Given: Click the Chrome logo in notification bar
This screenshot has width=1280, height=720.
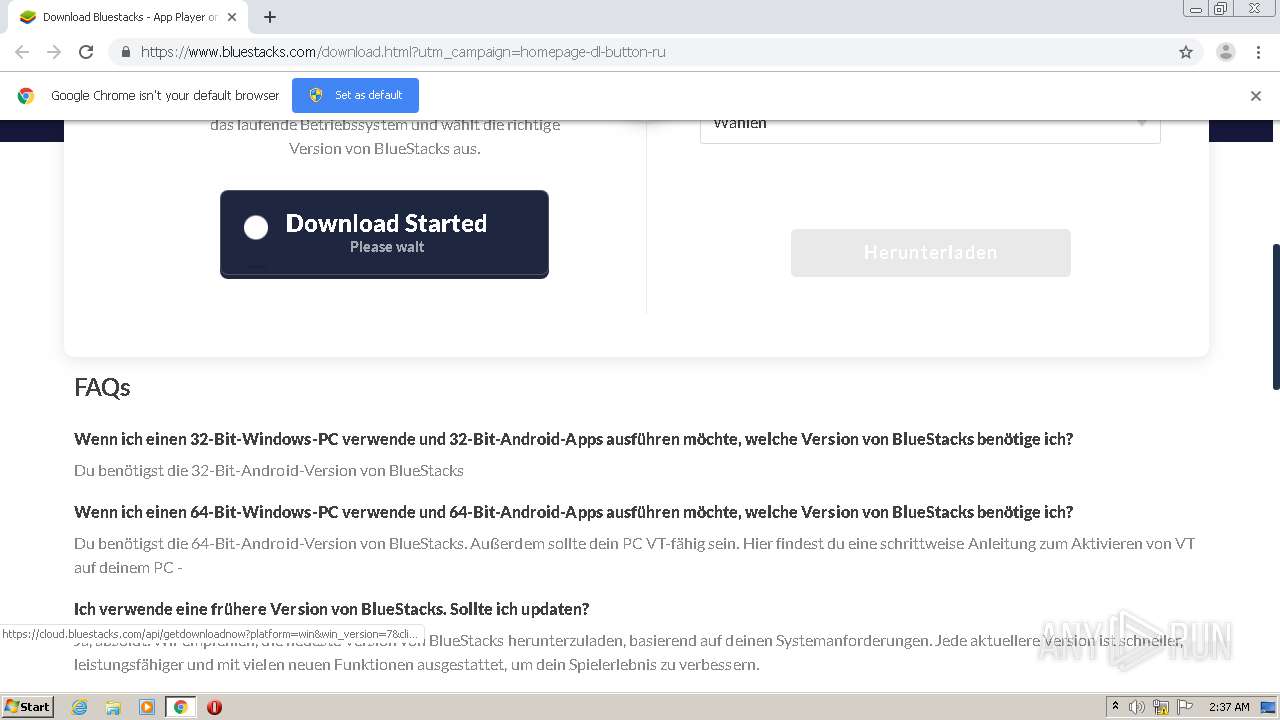Looking at the screenshot, I should point(26,96).
